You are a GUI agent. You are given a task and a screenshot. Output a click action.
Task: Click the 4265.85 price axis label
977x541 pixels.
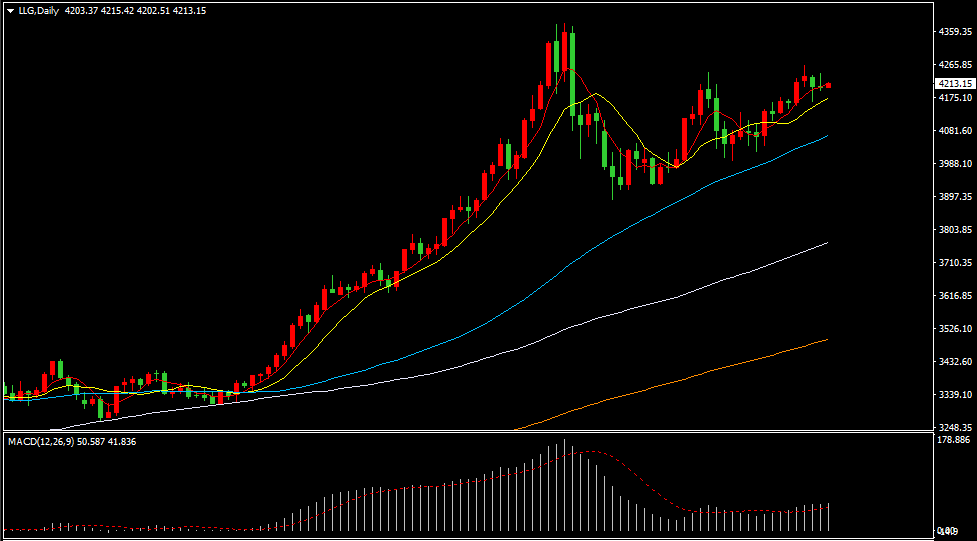click(955, 64)
